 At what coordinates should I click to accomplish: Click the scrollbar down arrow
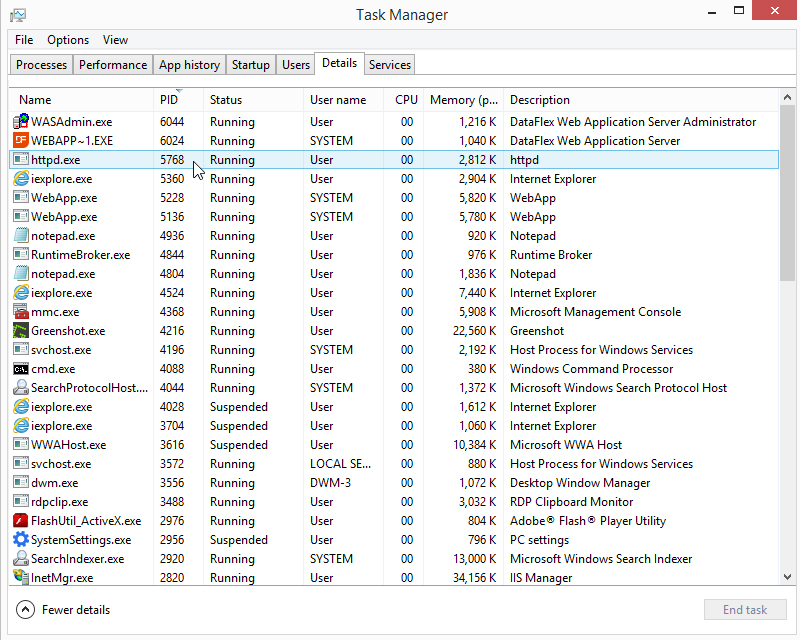point(787,577)
